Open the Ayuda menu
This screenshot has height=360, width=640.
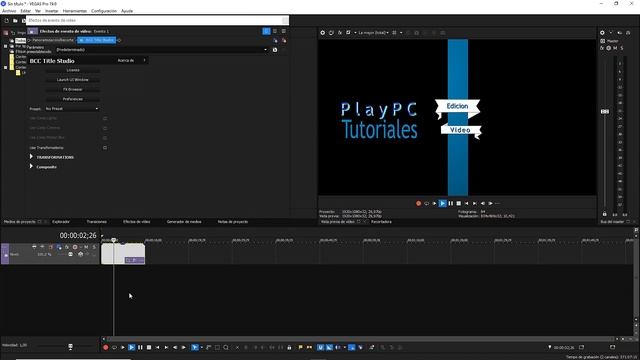click(x=127, y=11)
